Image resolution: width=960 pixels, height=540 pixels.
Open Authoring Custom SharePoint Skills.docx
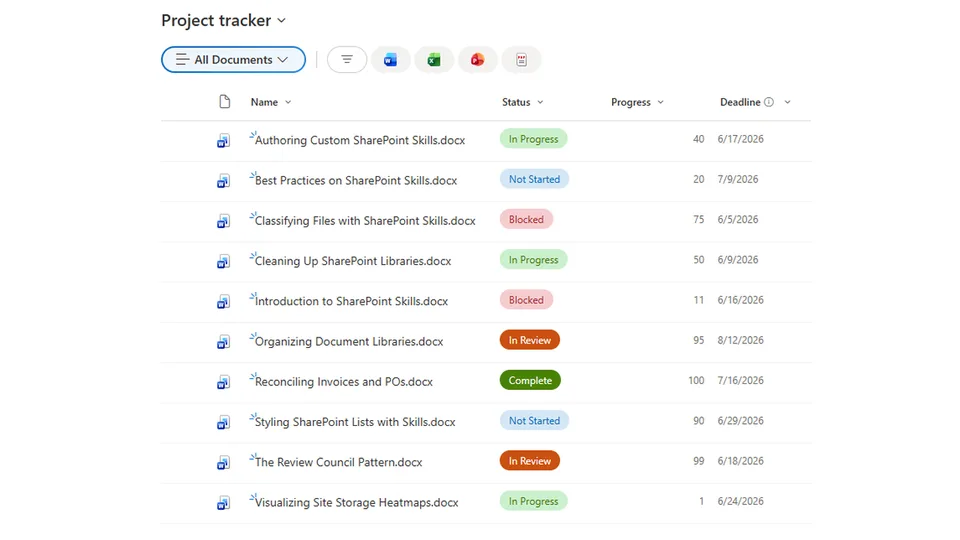360,140
